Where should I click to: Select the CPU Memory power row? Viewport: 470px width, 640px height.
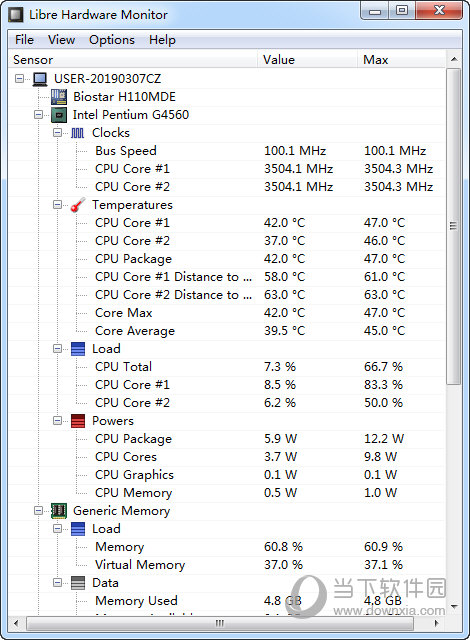point(227,493)
